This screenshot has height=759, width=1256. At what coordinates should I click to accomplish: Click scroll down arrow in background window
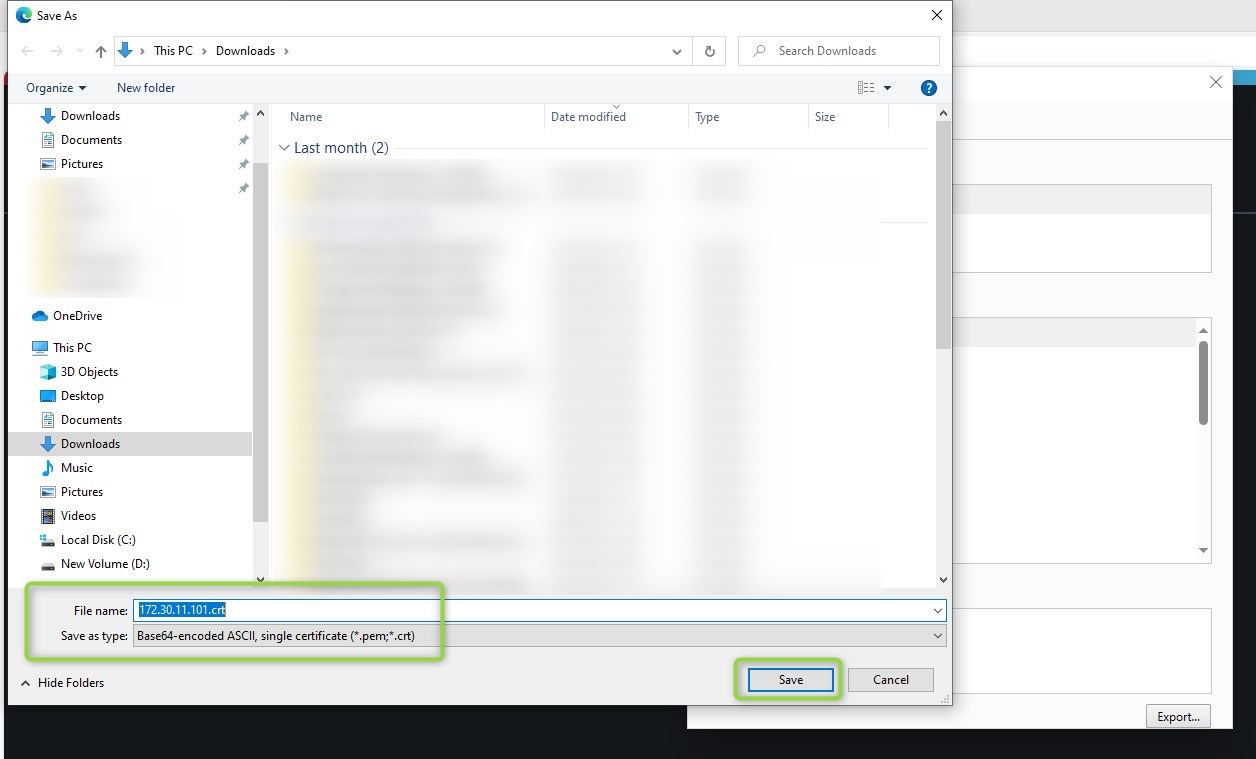(x=1203, y=550)
